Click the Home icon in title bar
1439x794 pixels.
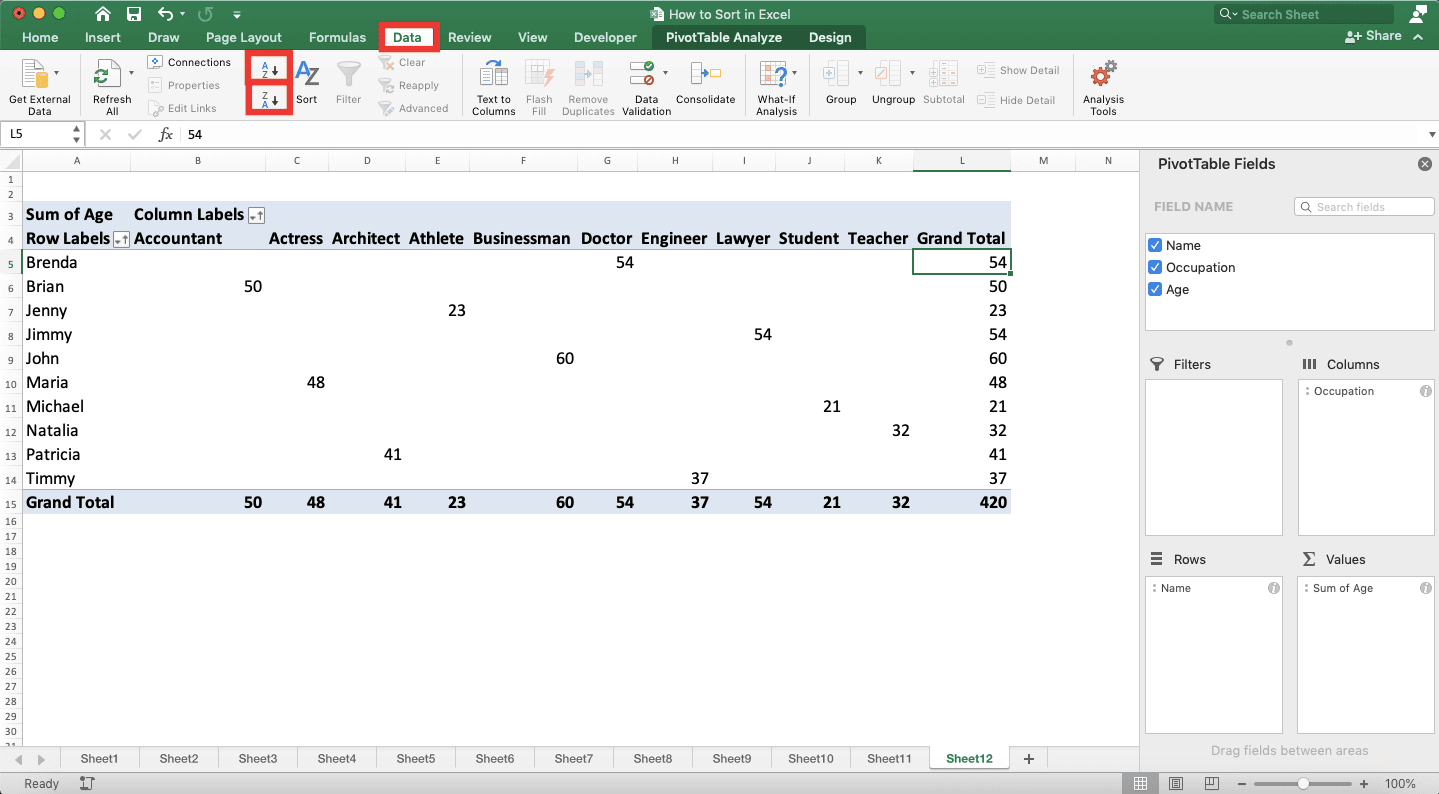coord(102,14)
